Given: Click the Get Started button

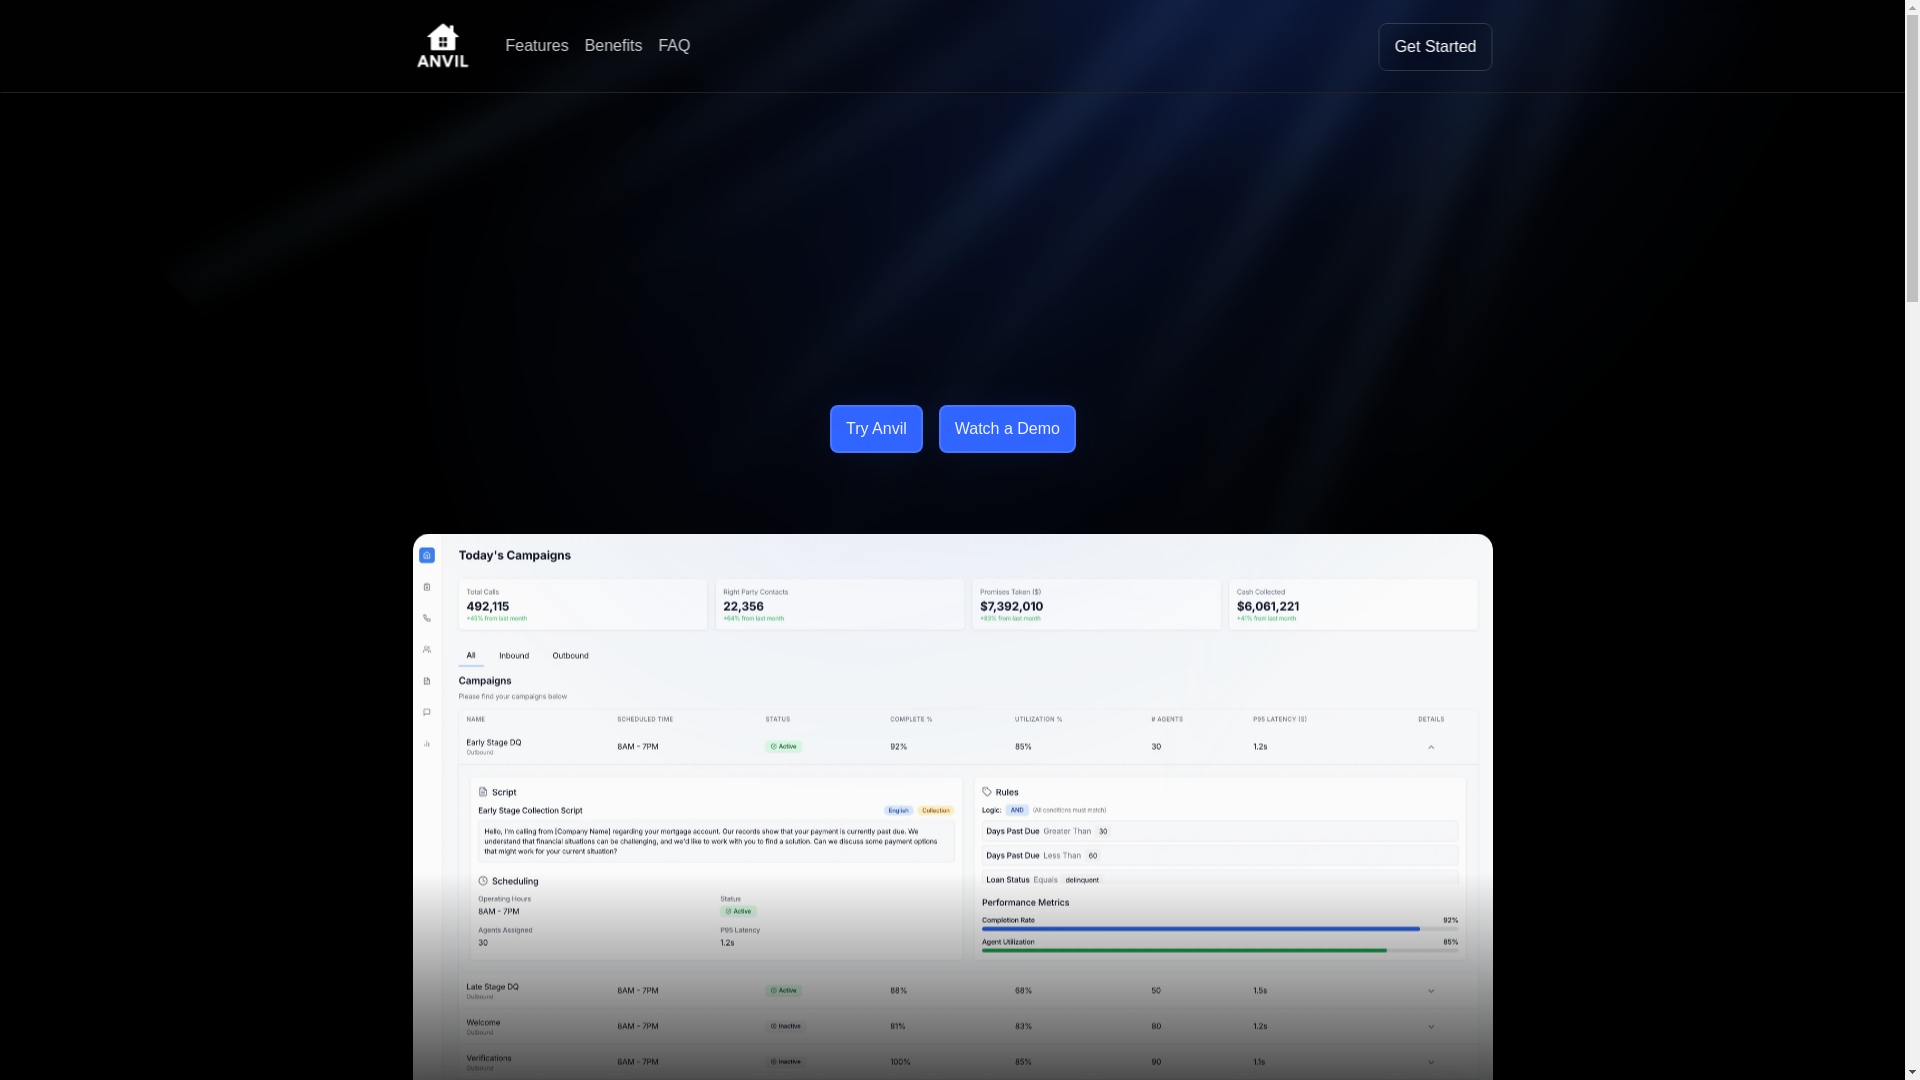Looking at the screenshot, I should 1435,47.
